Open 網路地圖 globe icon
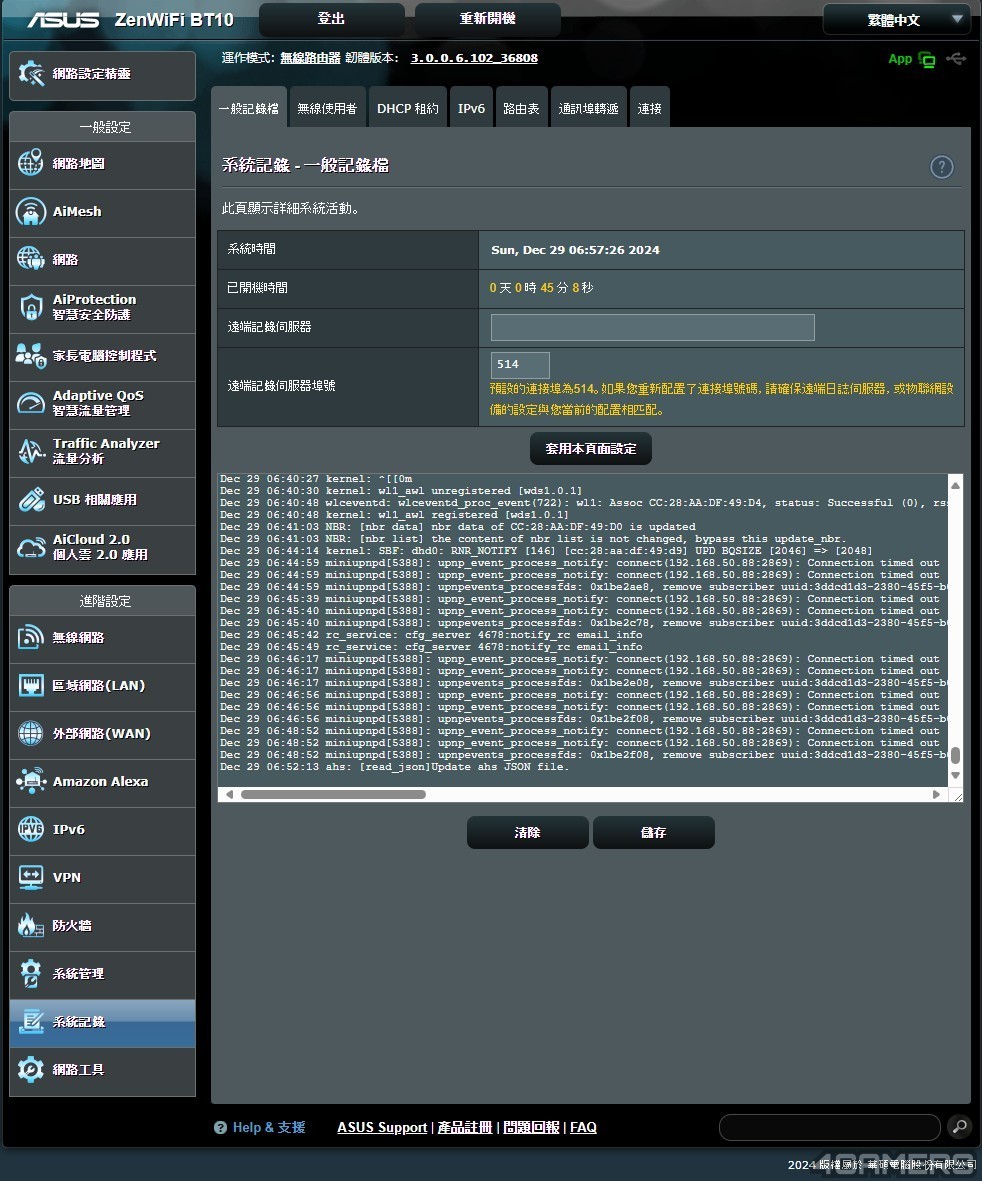The image size is (982, 1181). pyautogui.click(x=31, y=163)
